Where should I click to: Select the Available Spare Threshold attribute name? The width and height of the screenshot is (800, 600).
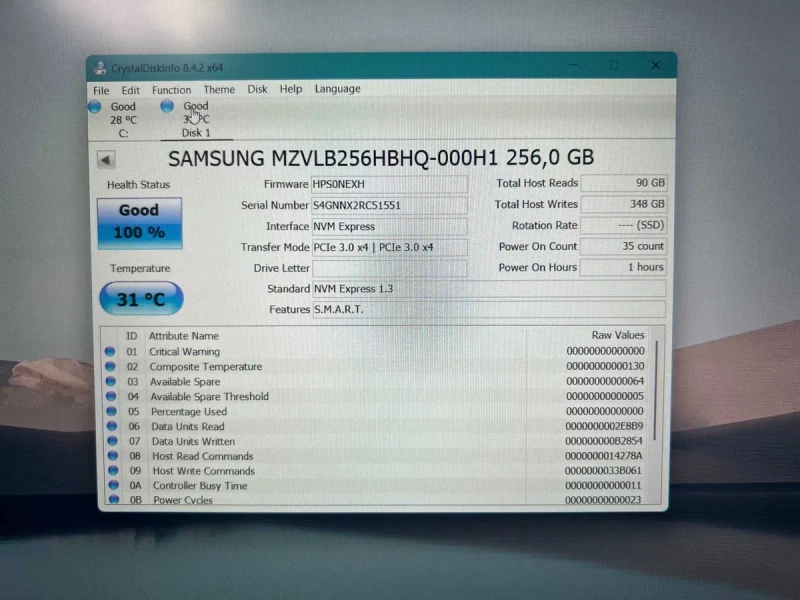209,396
